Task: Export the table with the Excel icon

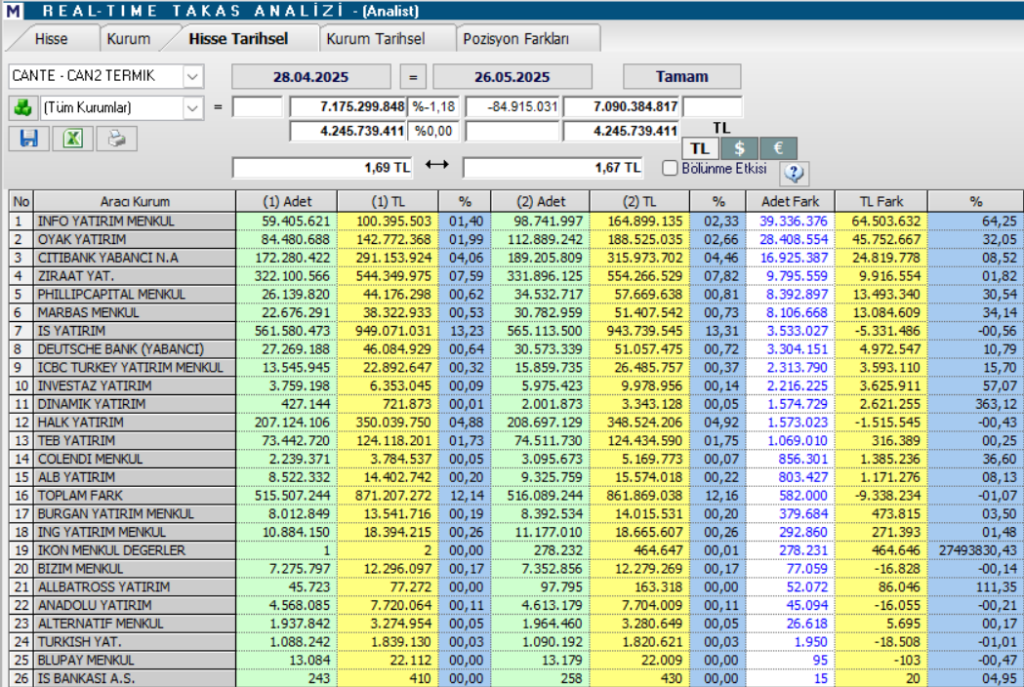Action: tap(72, 139)
